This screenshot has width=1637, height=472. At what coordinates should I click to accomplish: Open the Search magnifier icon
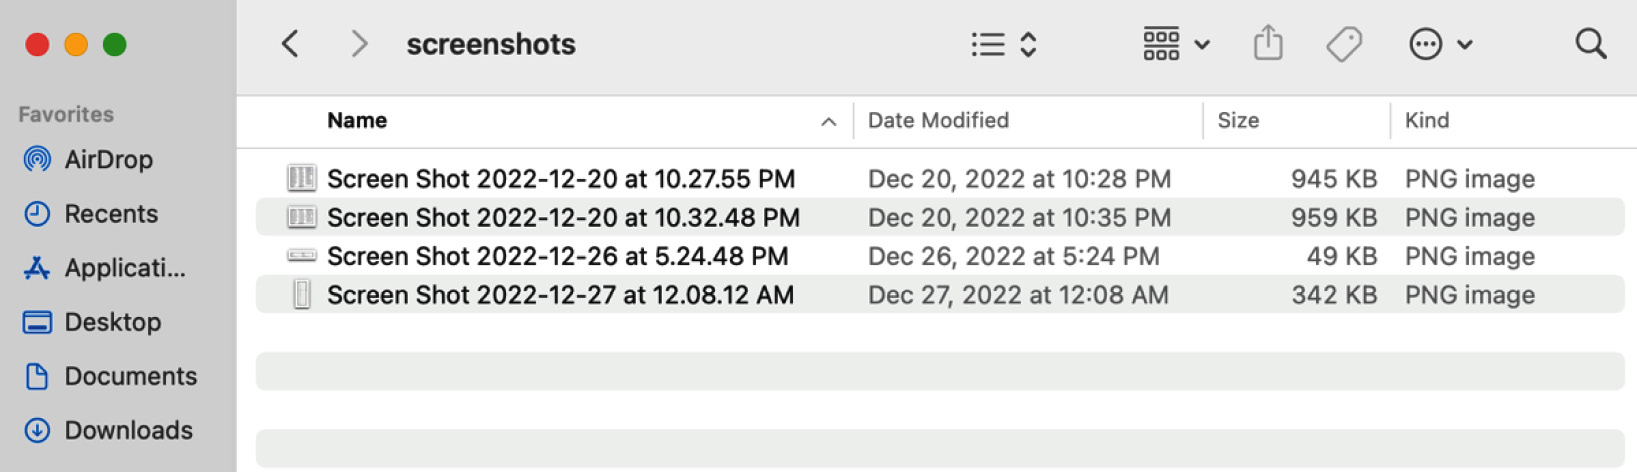[1590, 44]
